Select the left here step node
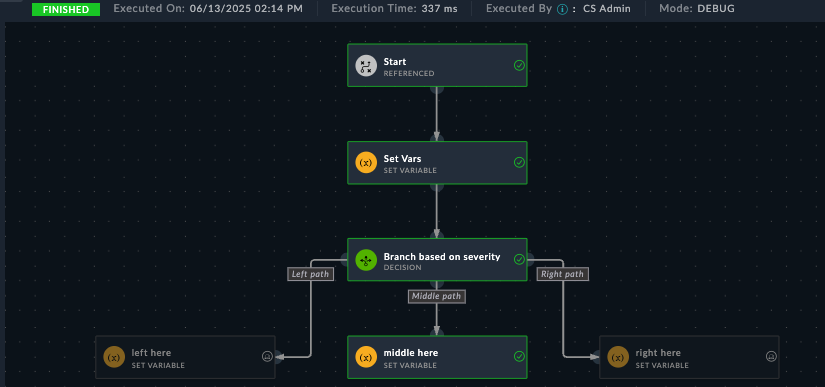 tap(185, 357)
